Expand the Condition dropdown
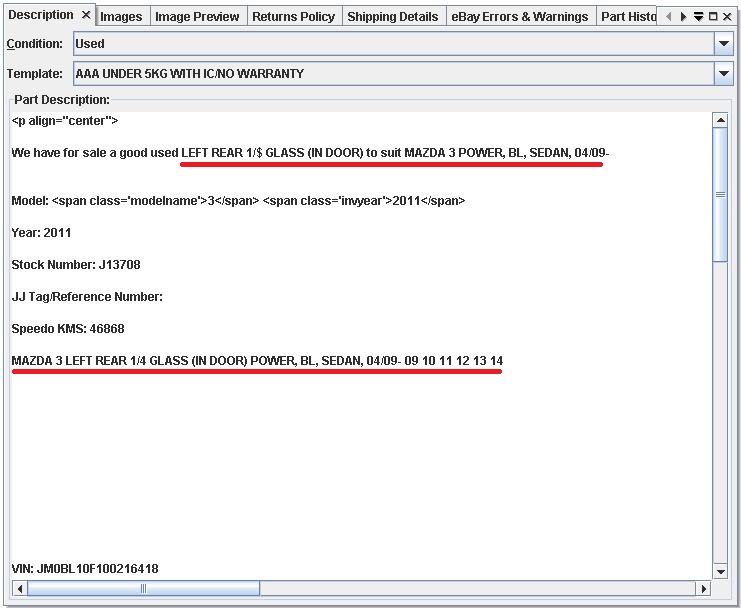This screenshot has height=608, width=741. (x=724, y=44)
